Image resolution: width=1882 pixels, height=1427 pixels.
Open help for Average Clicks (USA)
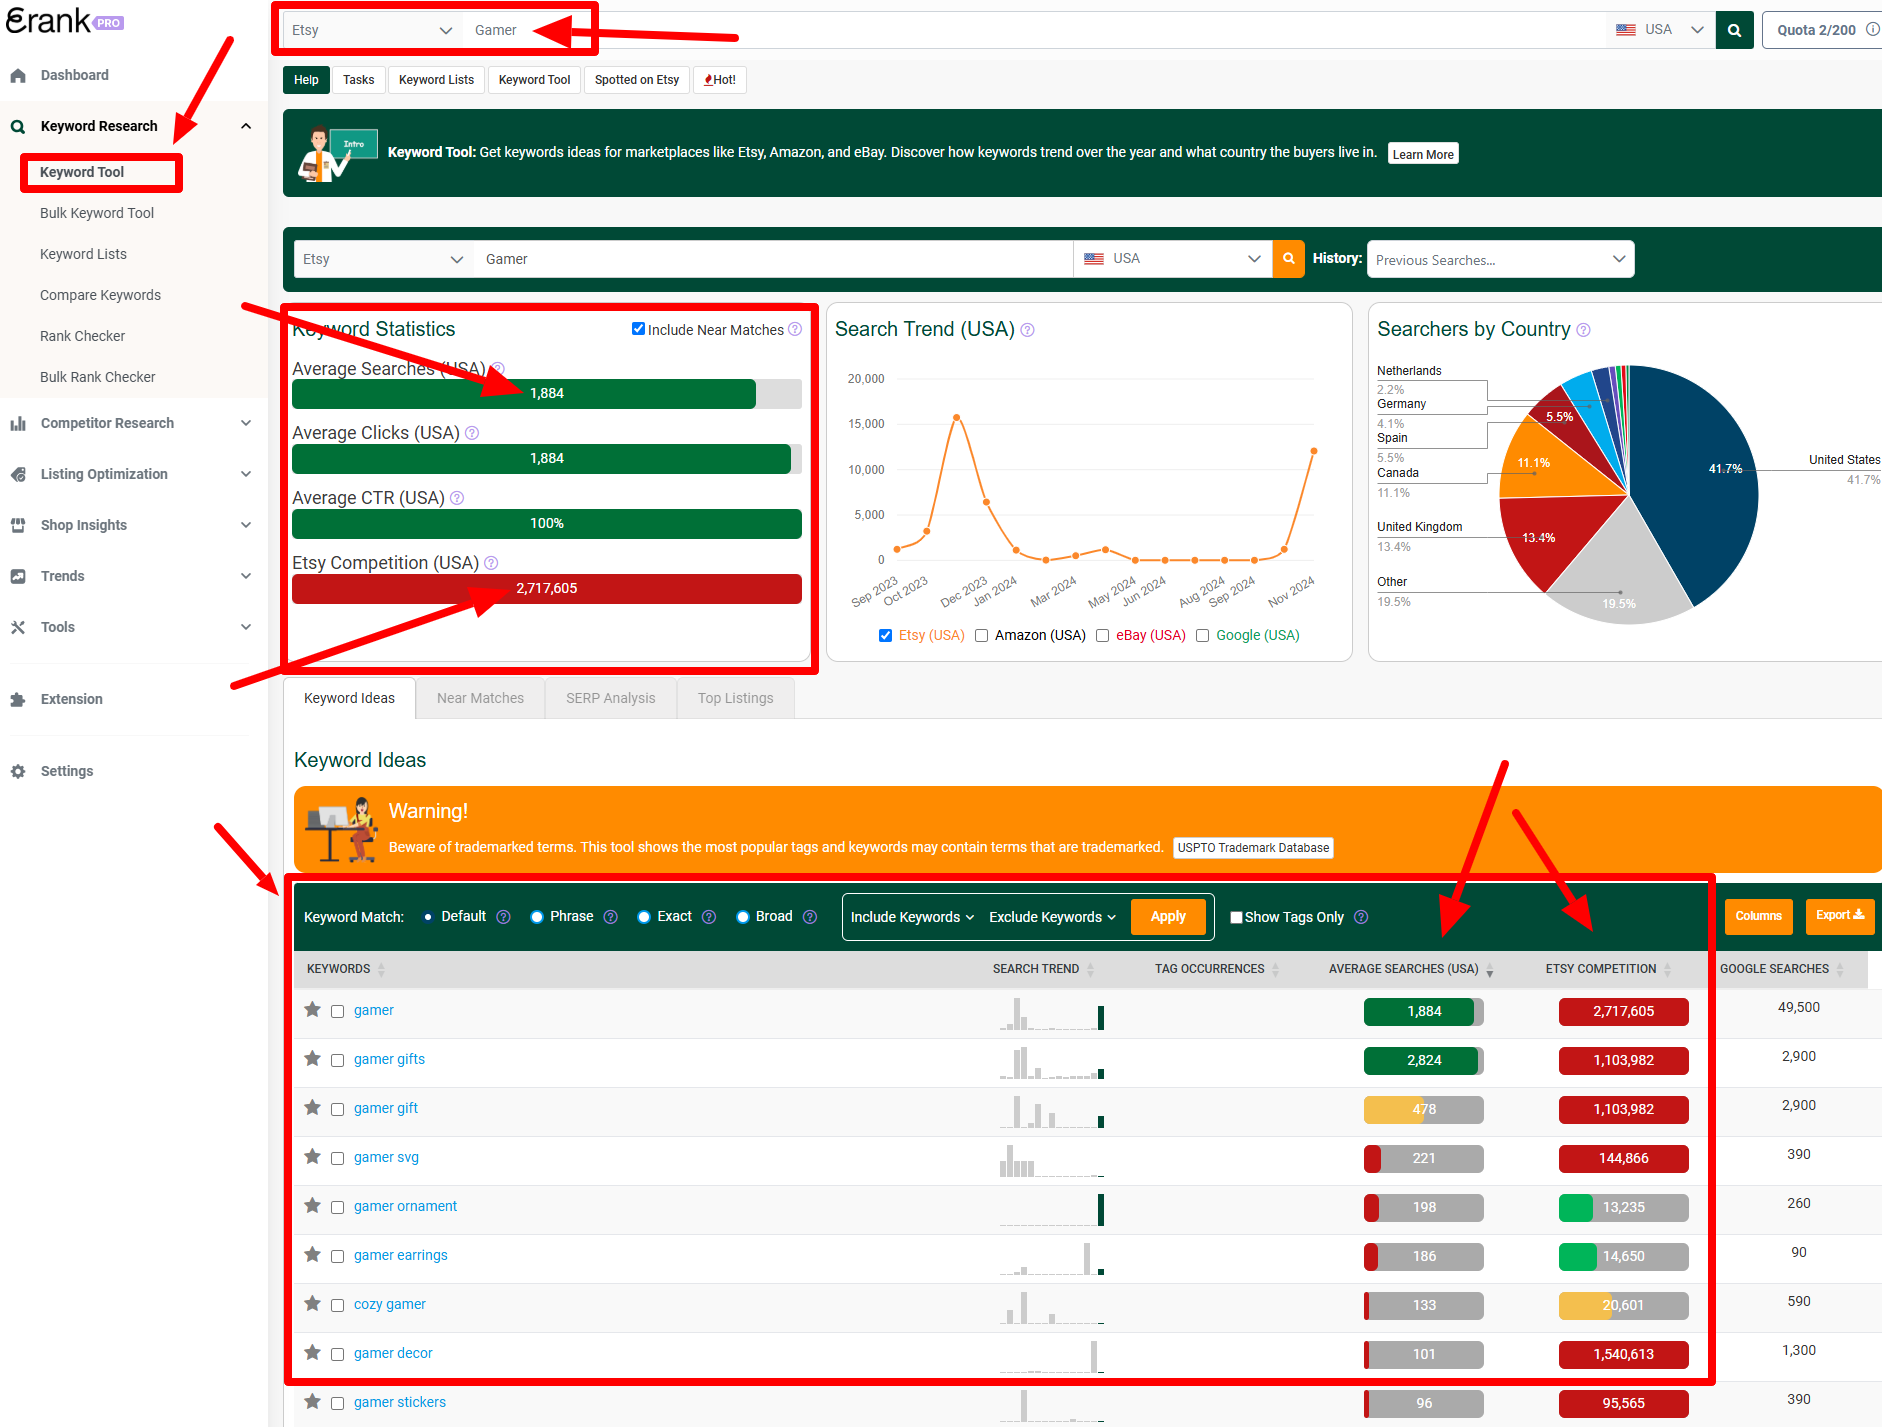[472, 433]
